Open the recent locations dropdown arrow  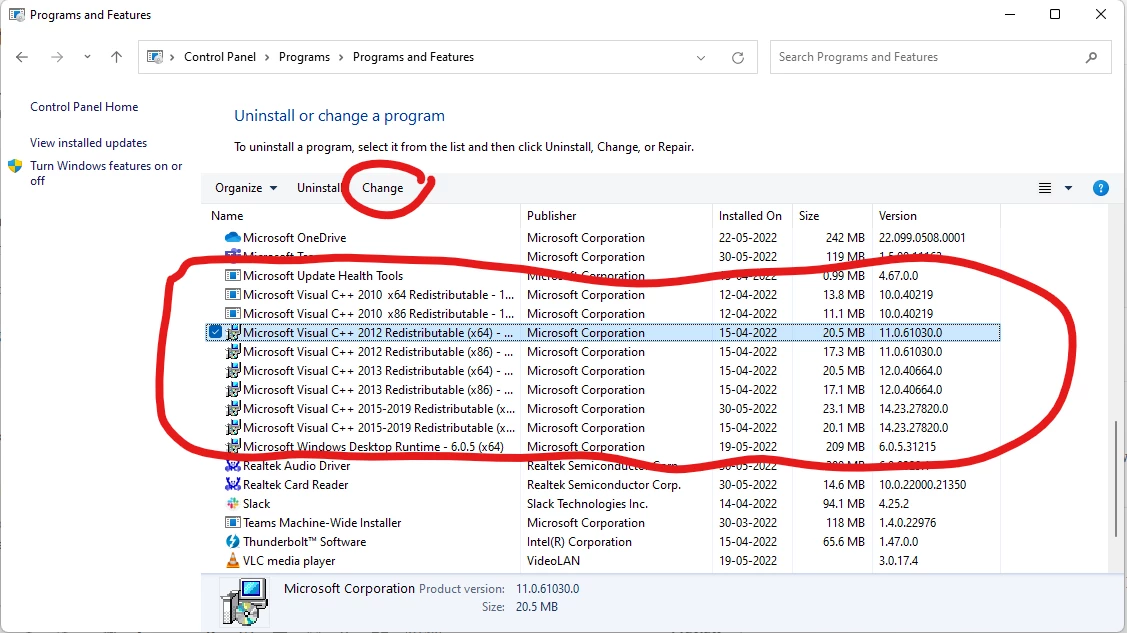(87, 57)
